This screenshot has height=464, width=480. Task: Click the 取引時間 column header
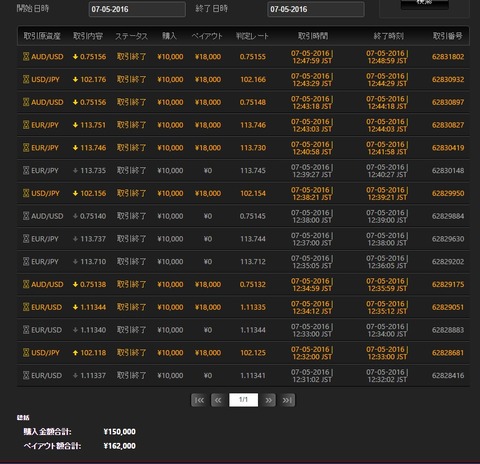(x=313, y=36)
